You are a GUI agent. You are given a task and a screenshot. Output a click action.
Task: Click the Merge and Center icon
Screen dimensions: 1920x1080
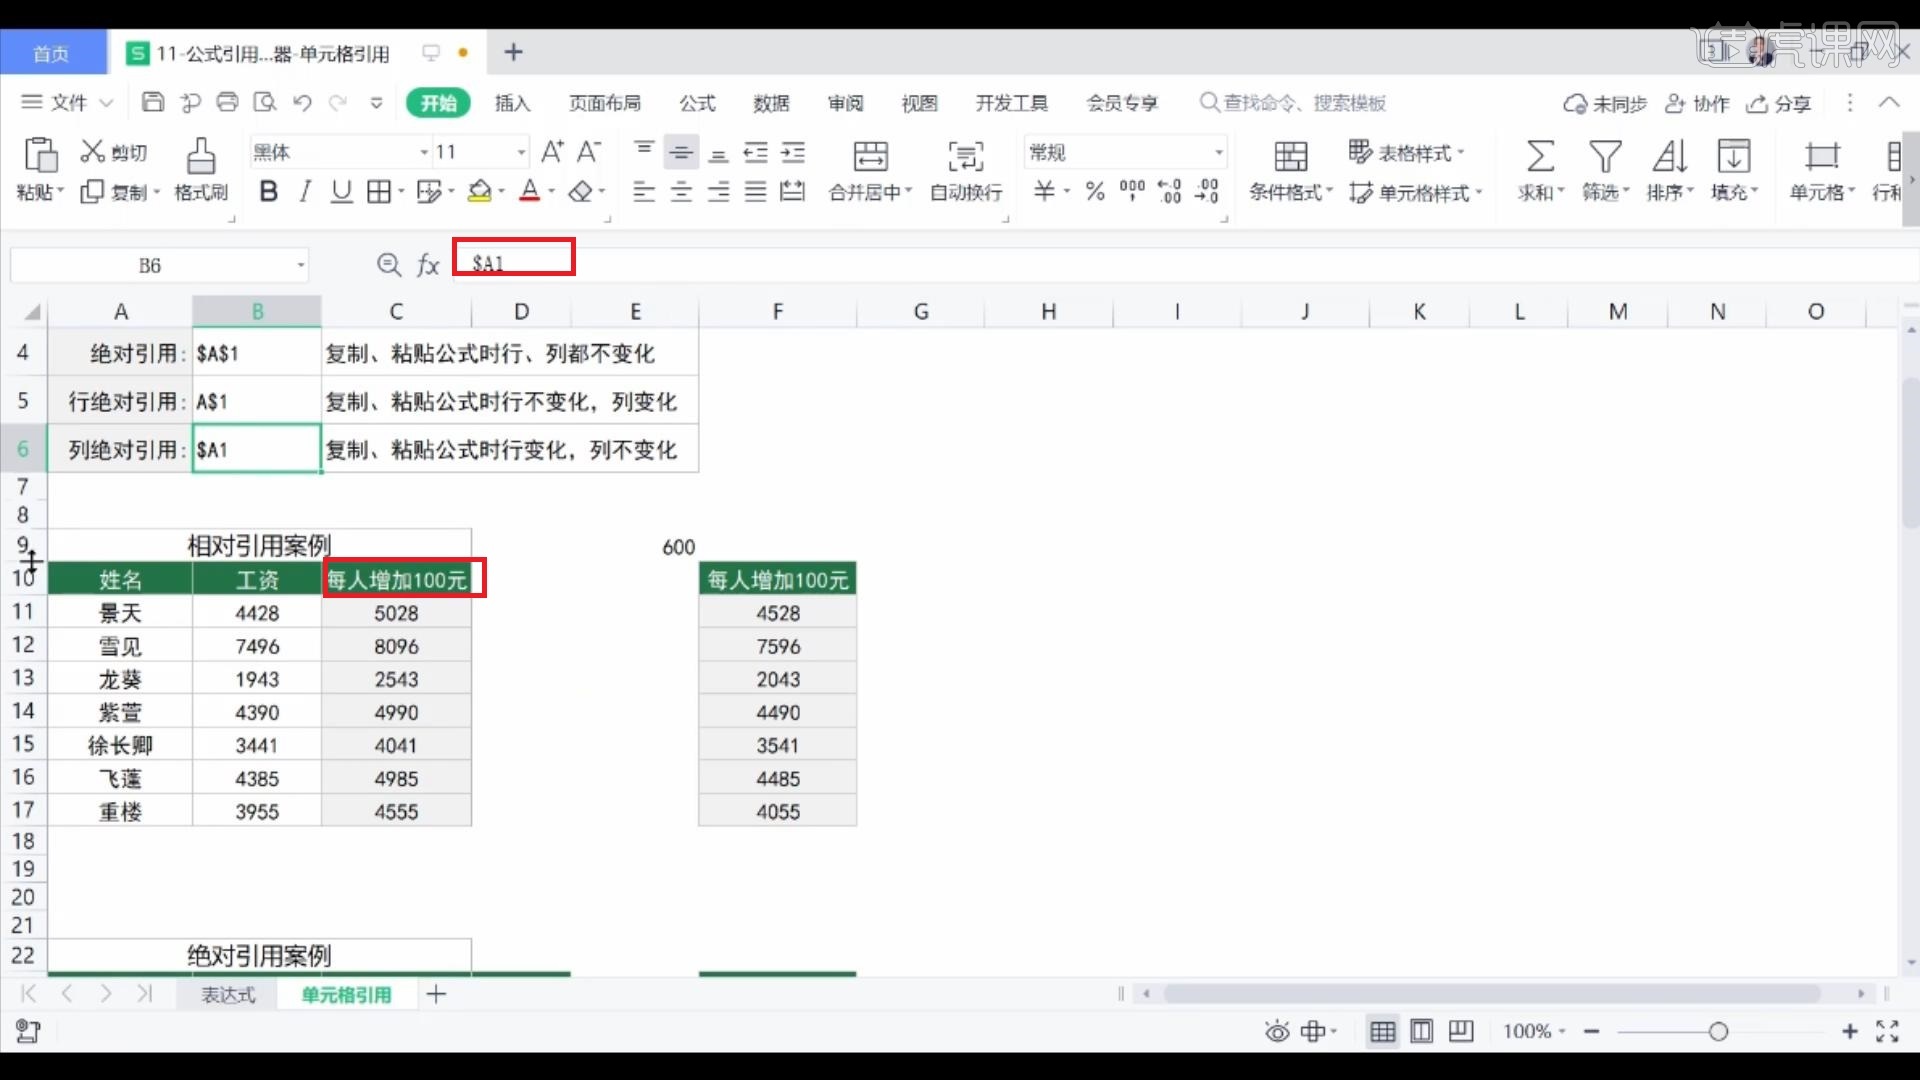coord(869,156)
